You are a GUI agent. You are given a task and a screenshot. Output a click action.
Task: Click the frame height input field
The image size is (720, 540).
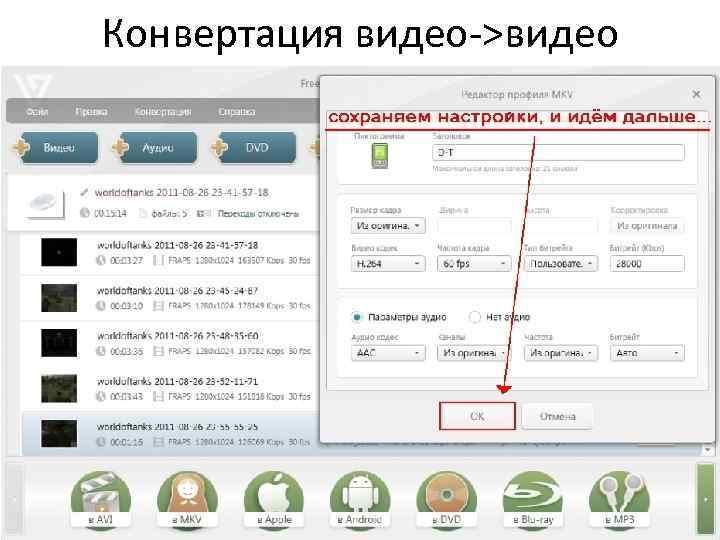tap(561, 225)
